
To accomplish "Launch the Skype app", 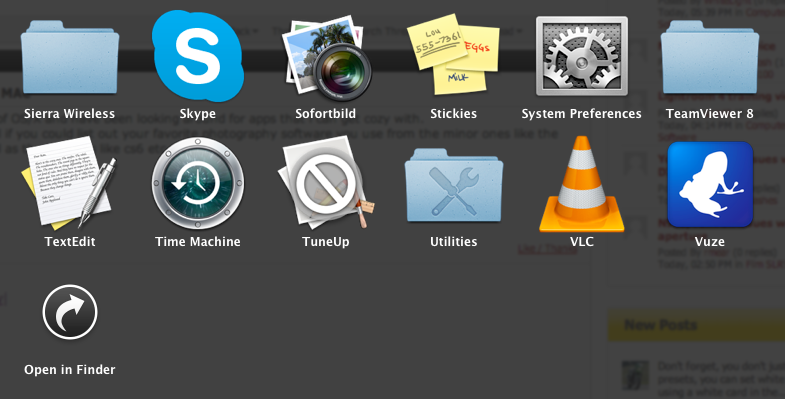I will tap(198, 56).
